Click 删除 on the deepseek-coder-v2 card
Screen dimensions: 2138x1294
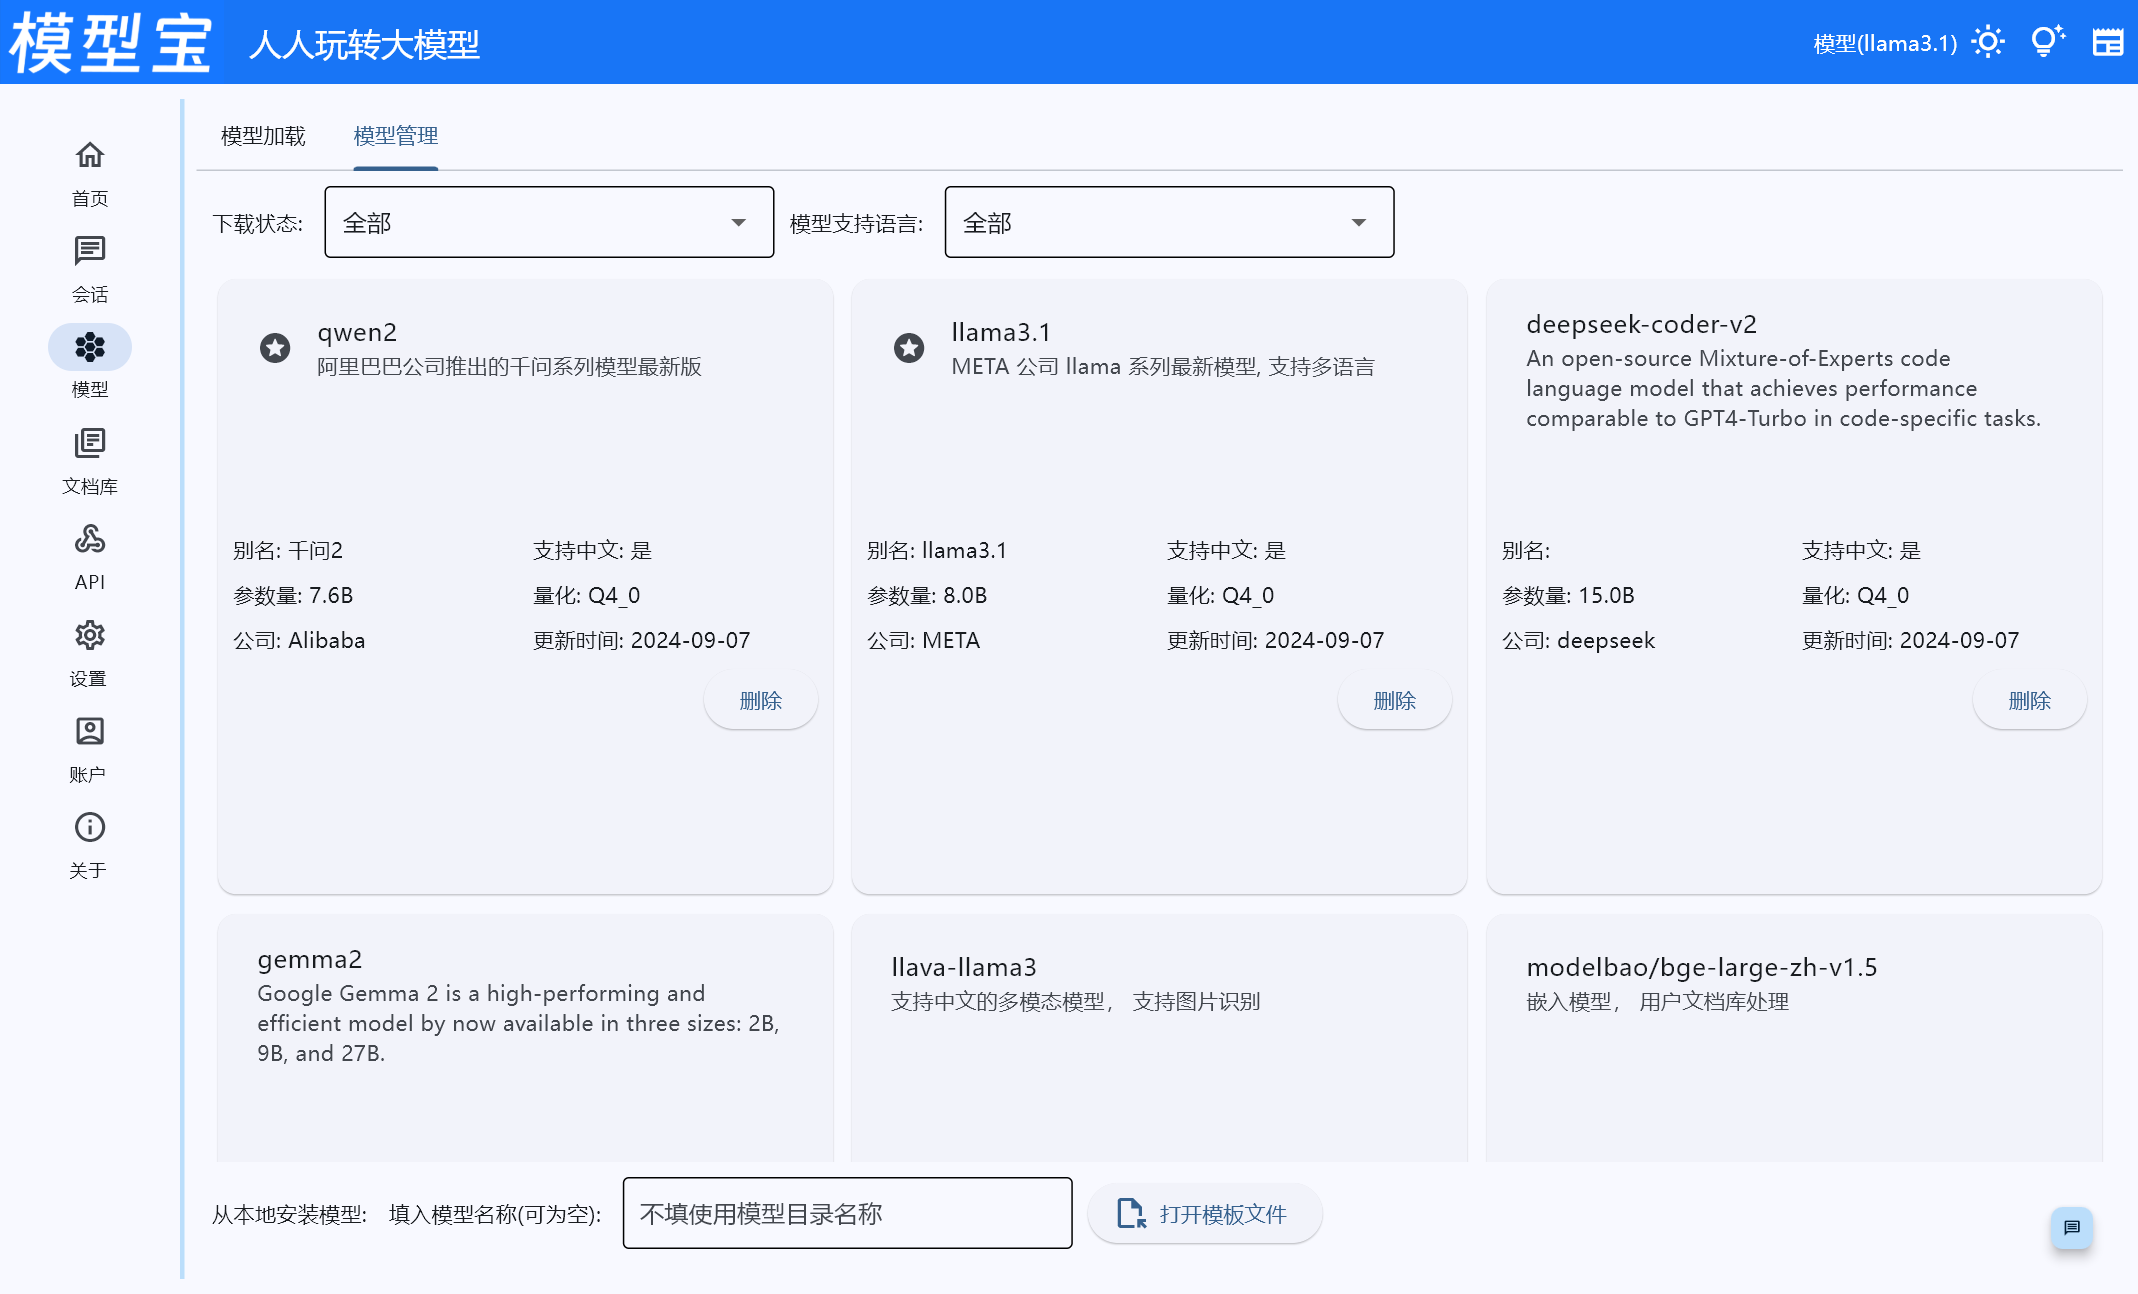click(x=2028, y=701)
